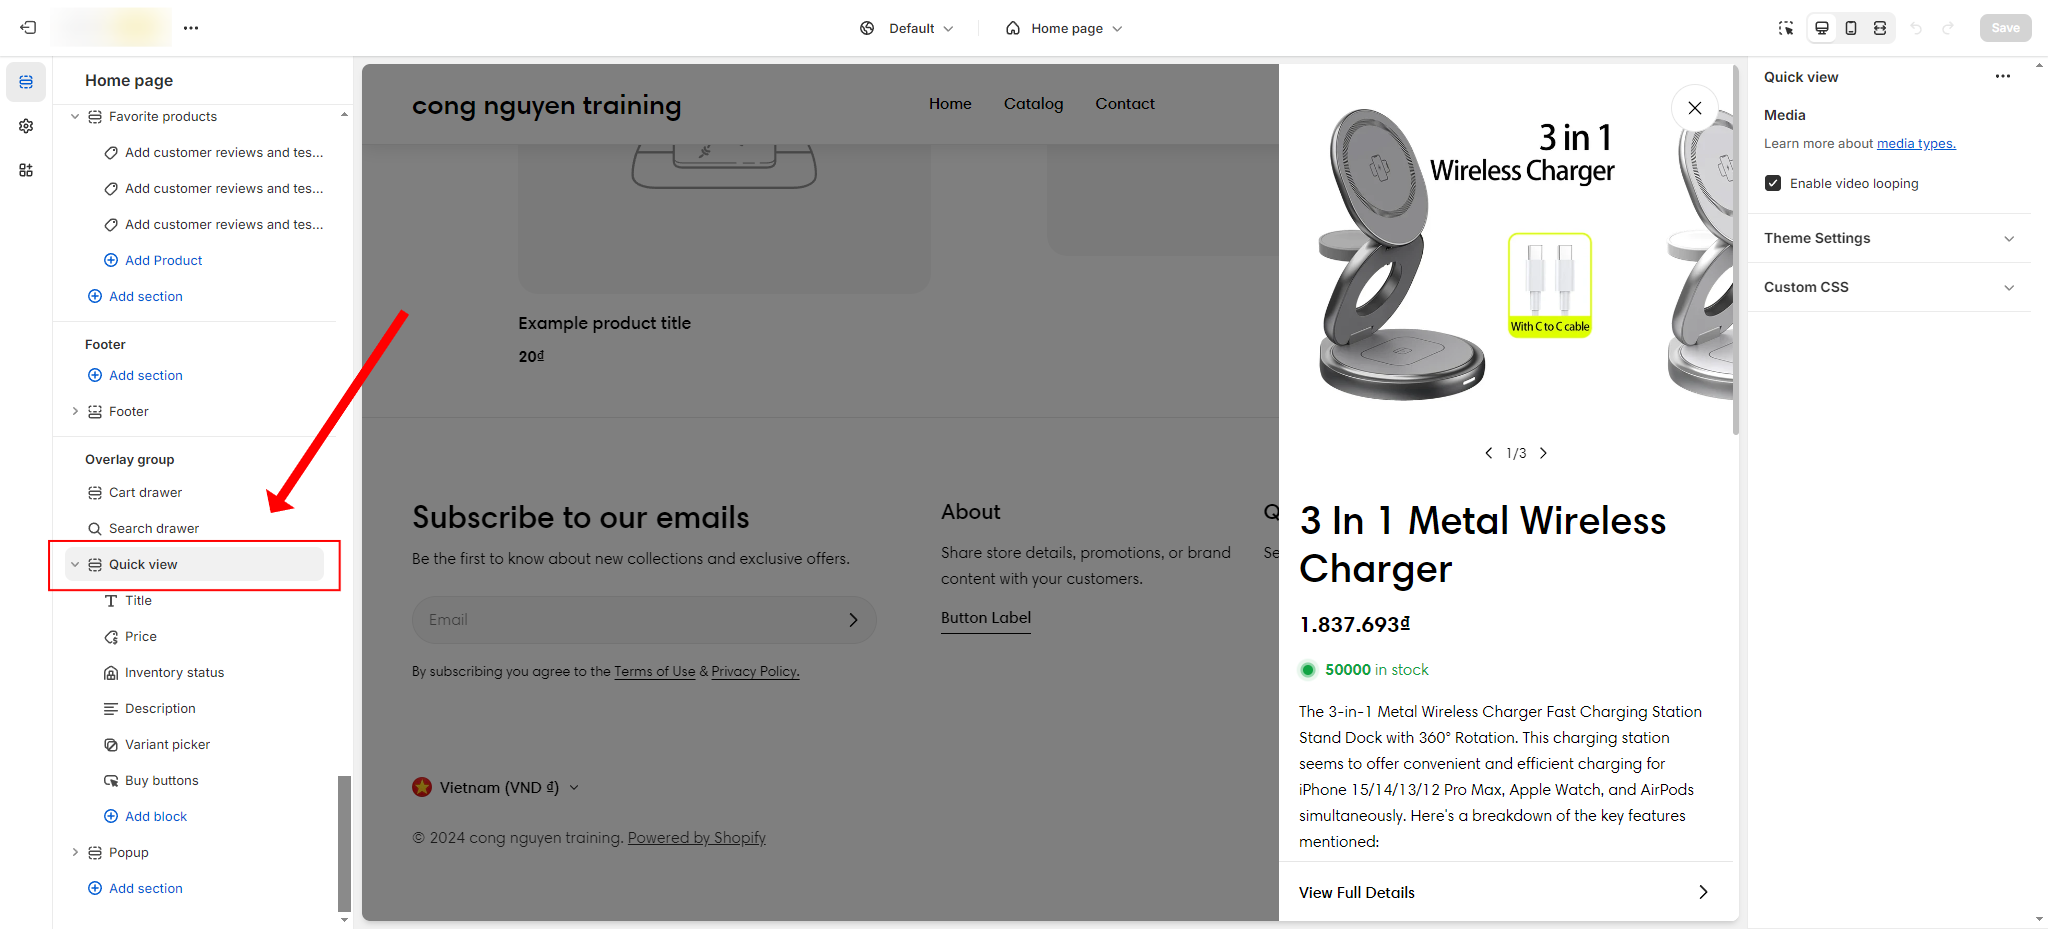Close the quick view overlay
The height and width of the screenshot is (929, 2048).
click(x=1695, y=108)
